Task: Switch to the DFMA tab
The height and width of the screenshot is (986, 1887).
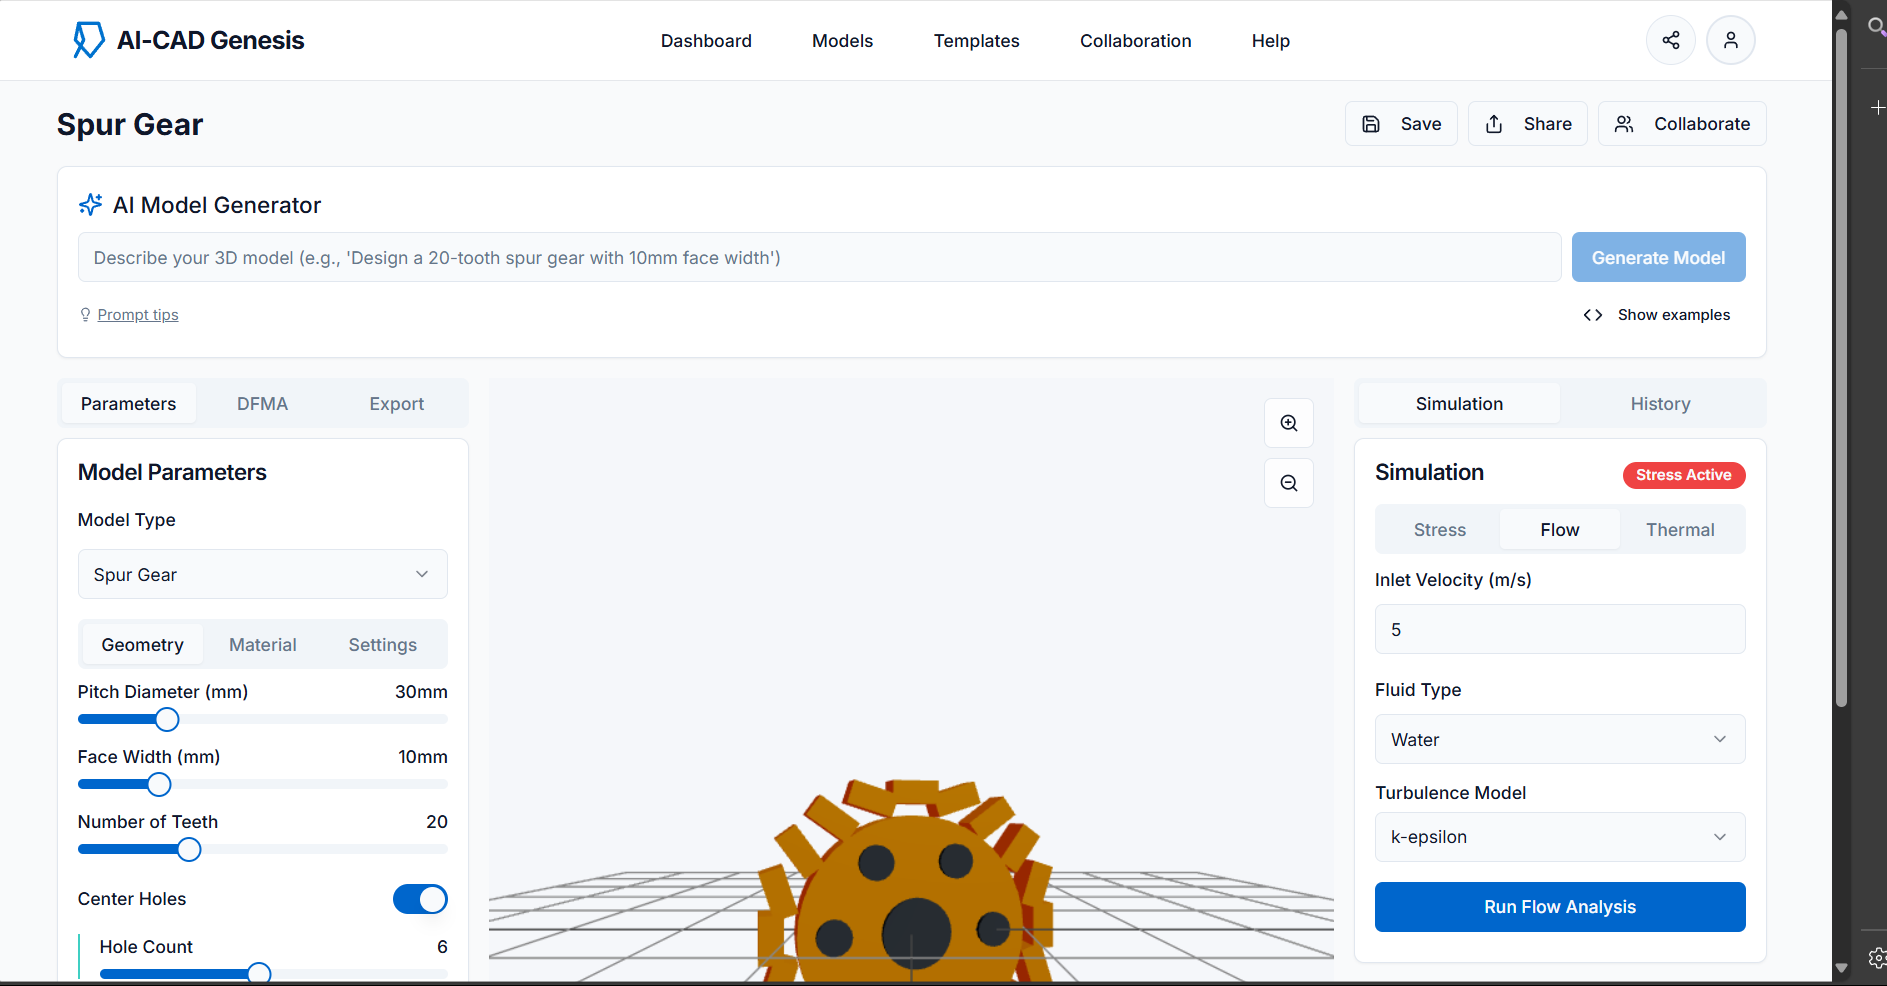Action: 262,403
